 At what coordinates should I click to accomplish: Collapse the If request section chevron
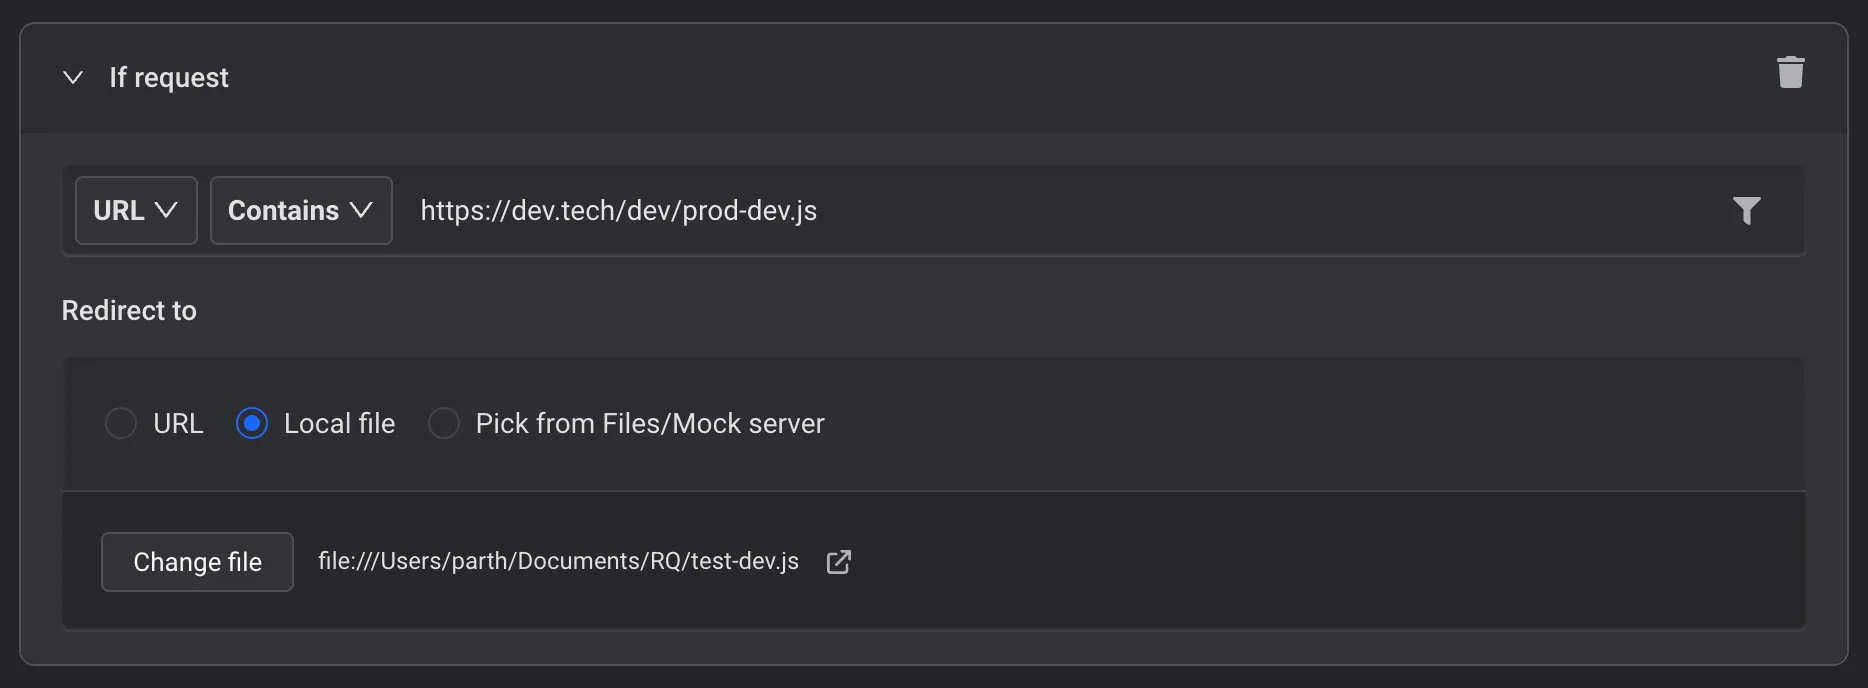click(x=73, y=77)
